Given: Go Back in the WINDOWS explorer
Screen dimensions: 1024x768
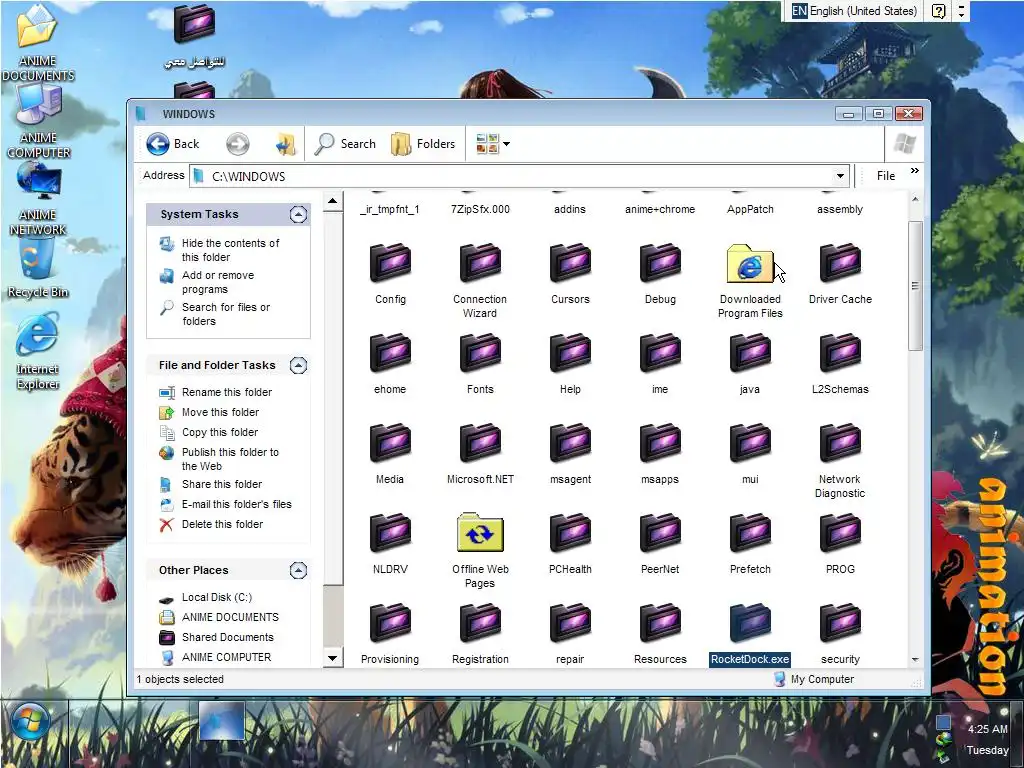Looking at the screenshot, I should click(x=172, y=144).
